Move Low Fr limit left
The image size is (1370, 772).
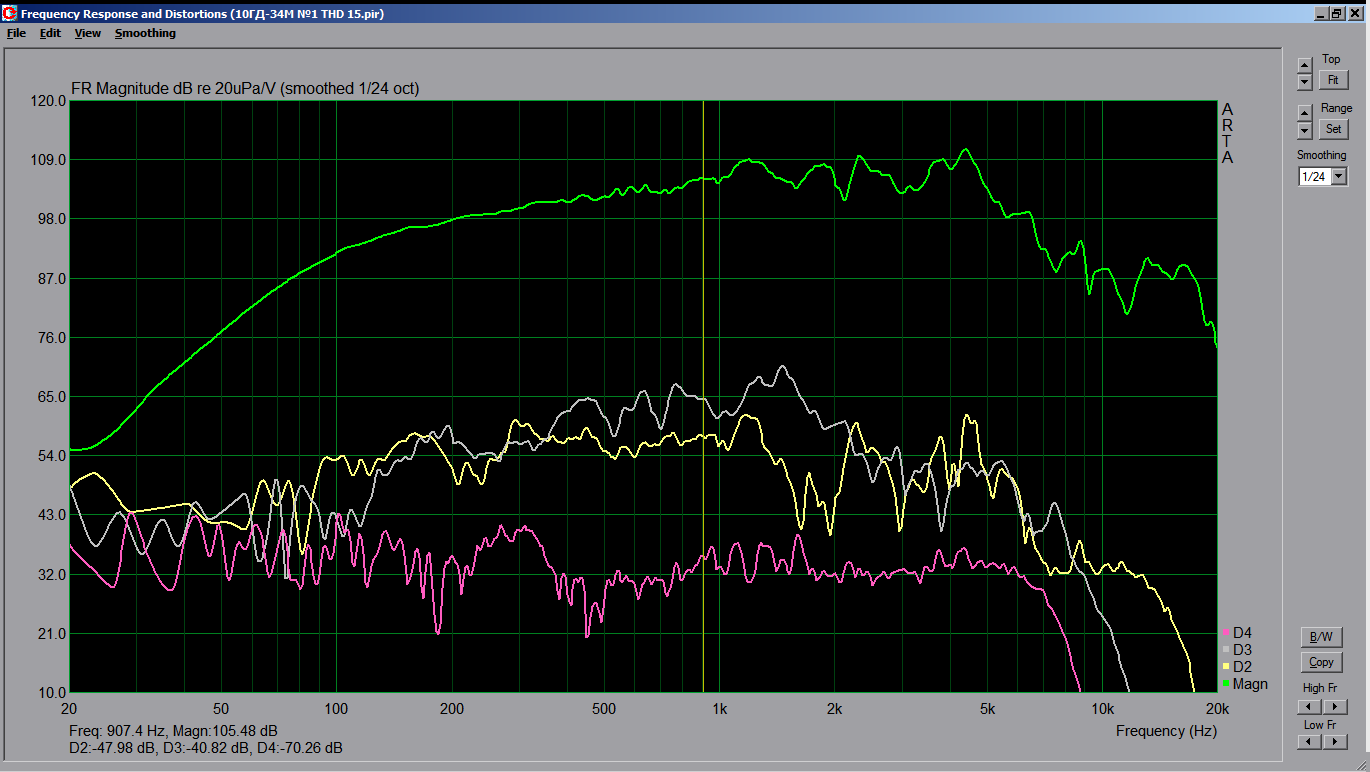tap(1309, 742)
